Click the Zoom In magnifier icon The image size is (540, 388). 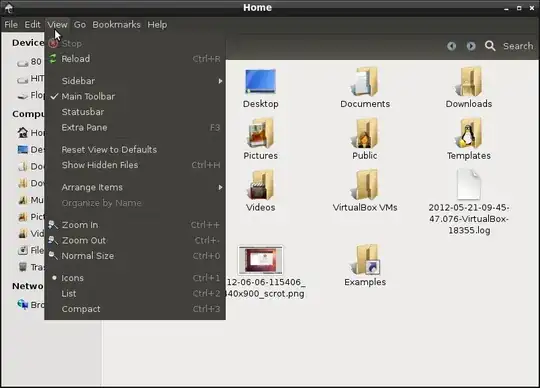point(53,225)
